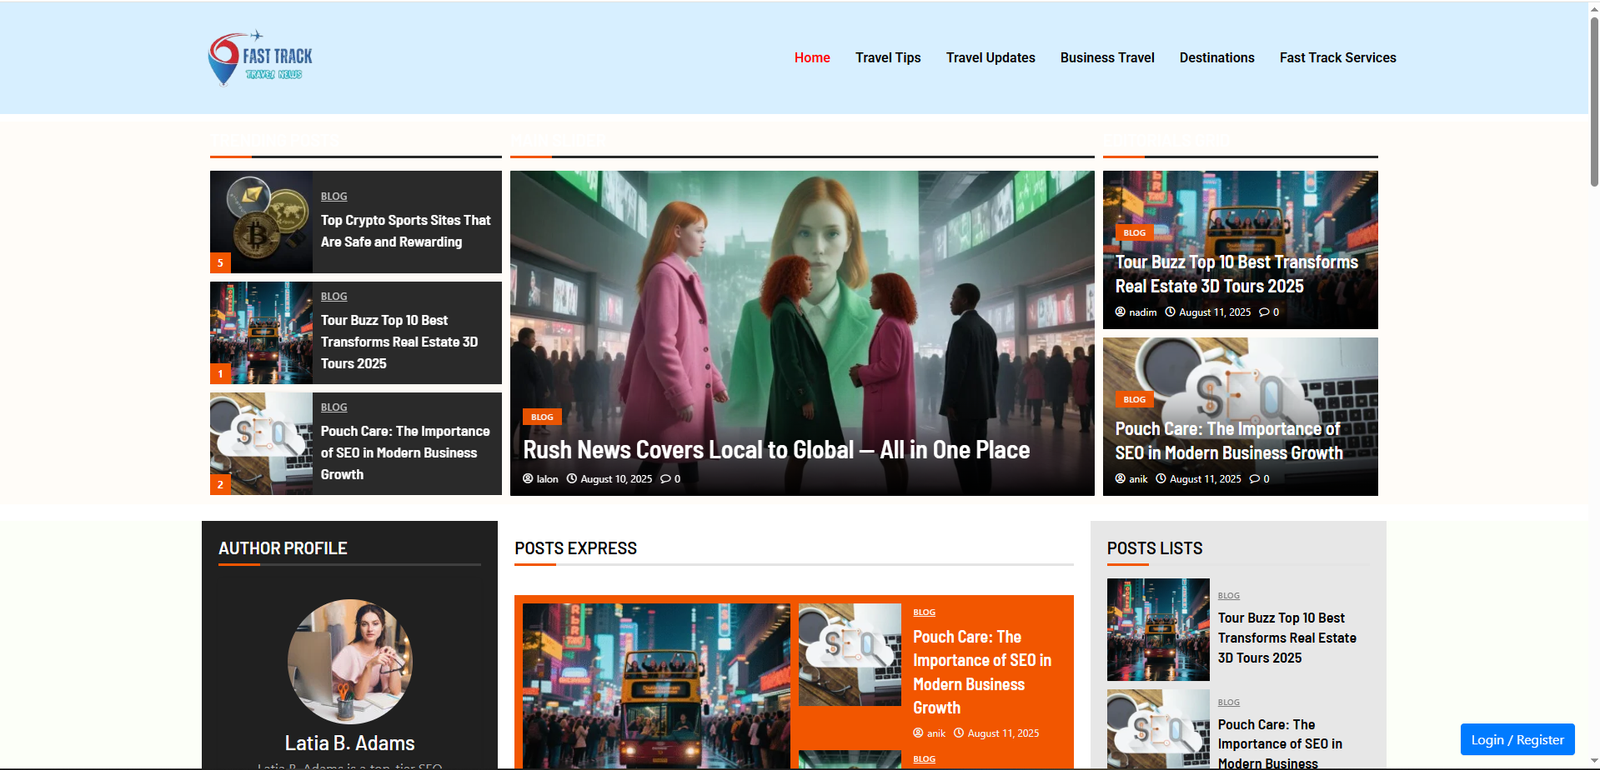Screen dimensions: 1600x770
Task: Click the Fast Track Travel News logo
Action: click(260, 58)
